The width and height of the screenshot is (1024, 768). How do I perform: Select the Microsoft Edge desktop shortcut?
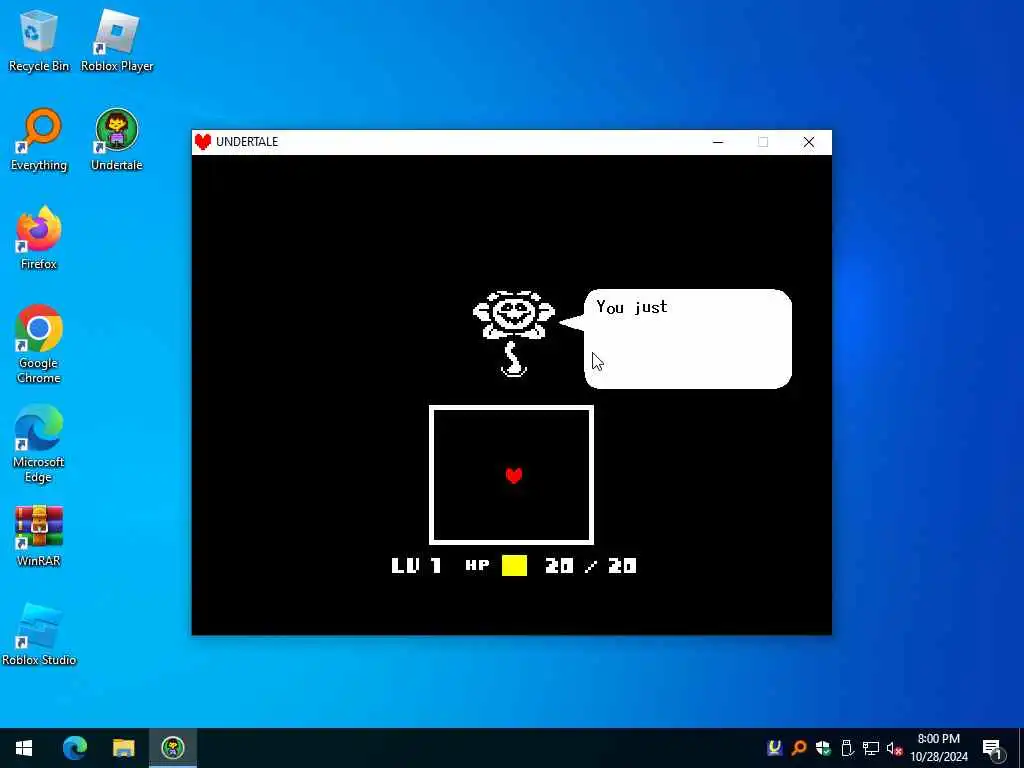39,444
